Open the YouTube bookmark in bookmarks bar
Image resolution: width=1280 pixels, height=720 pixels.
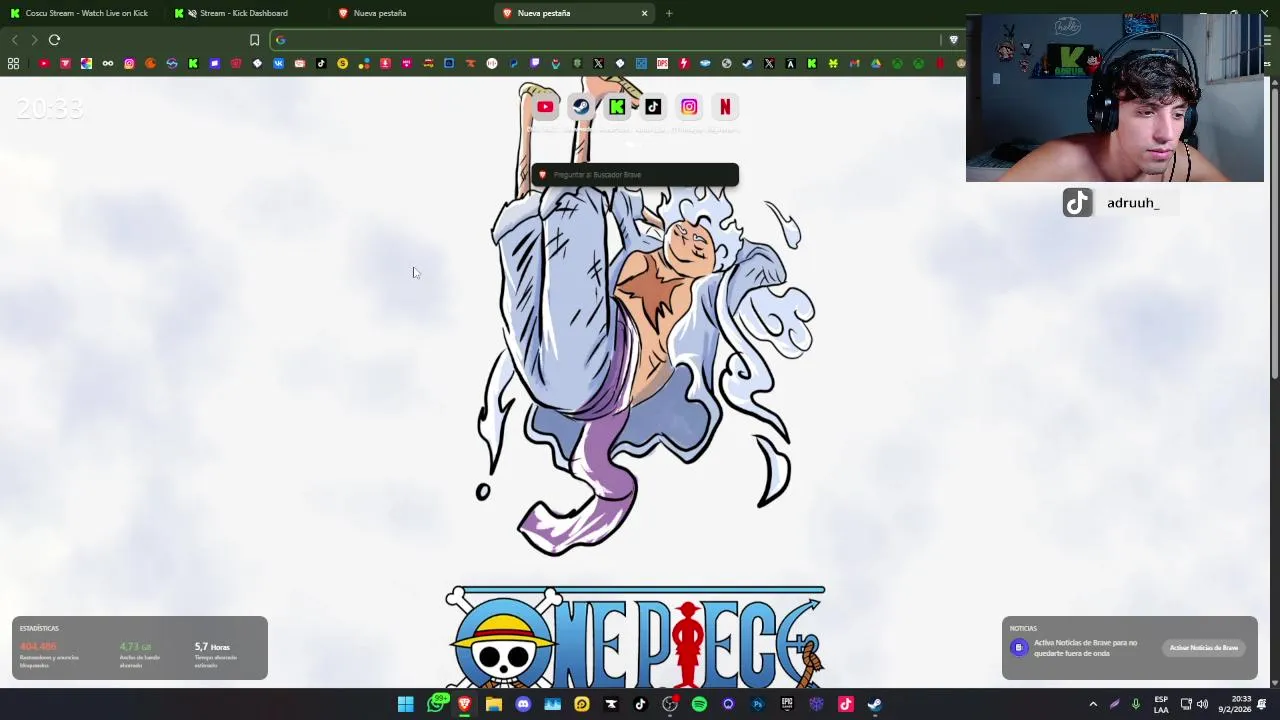(44, 64)
